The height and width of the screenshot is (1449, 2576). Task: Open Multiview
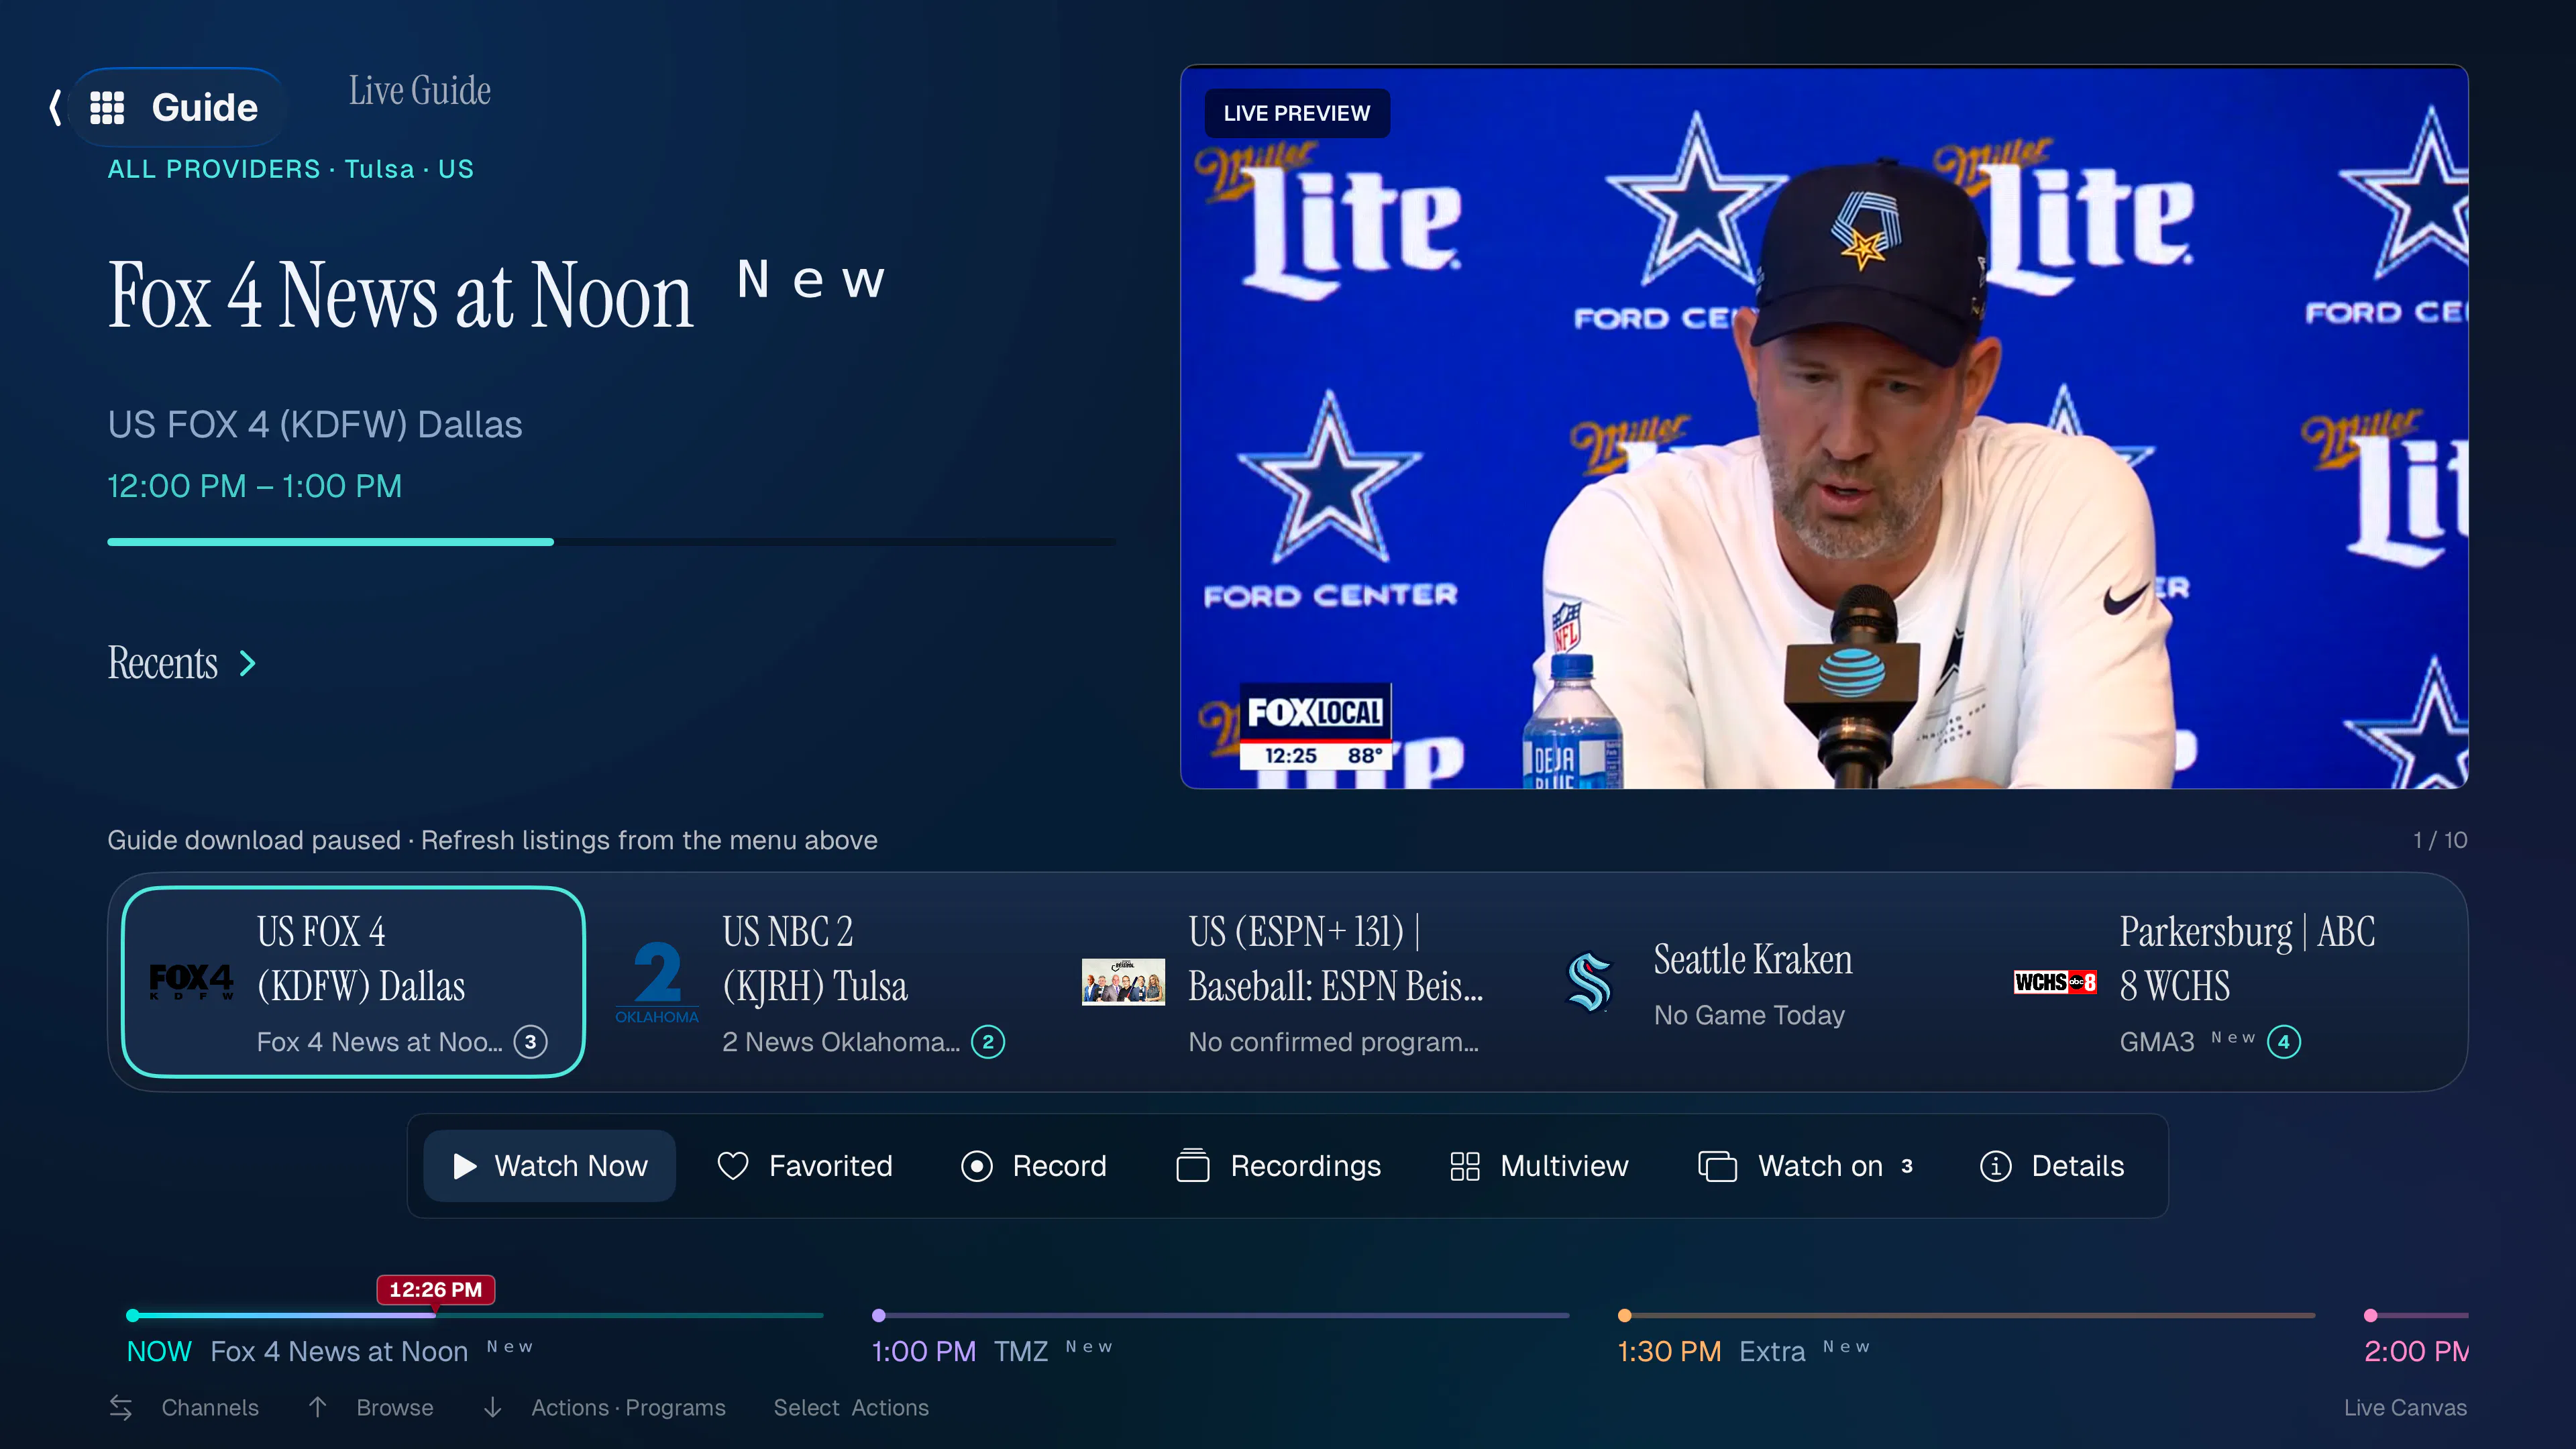coord(1540,1166)
